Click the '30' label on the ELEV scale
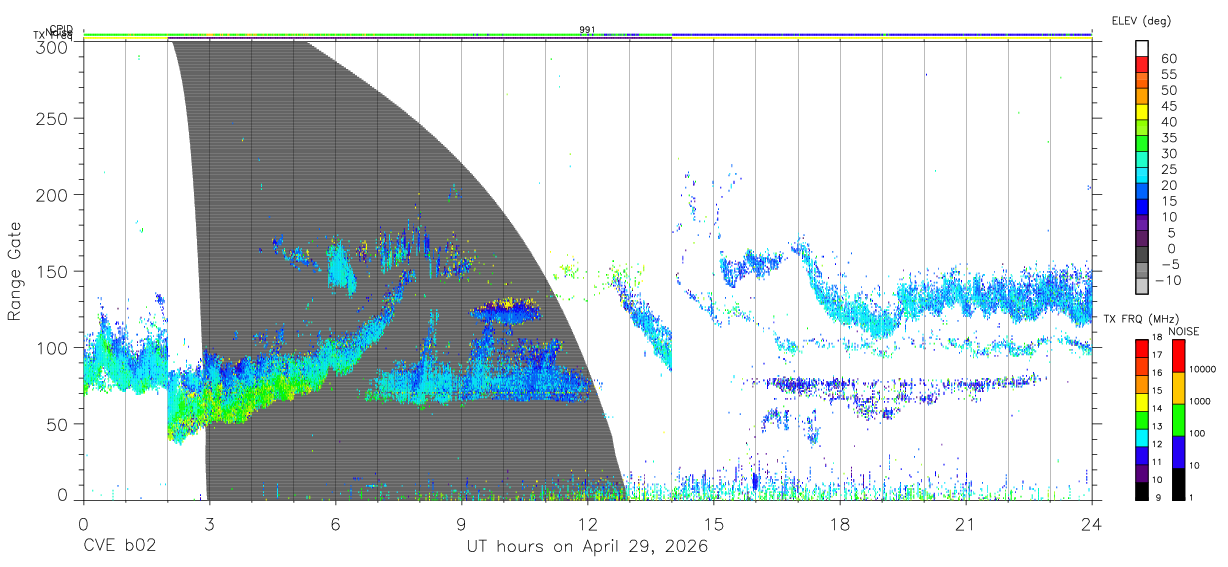This screenshot has width=1228, height=567. tap(1168, 153)
